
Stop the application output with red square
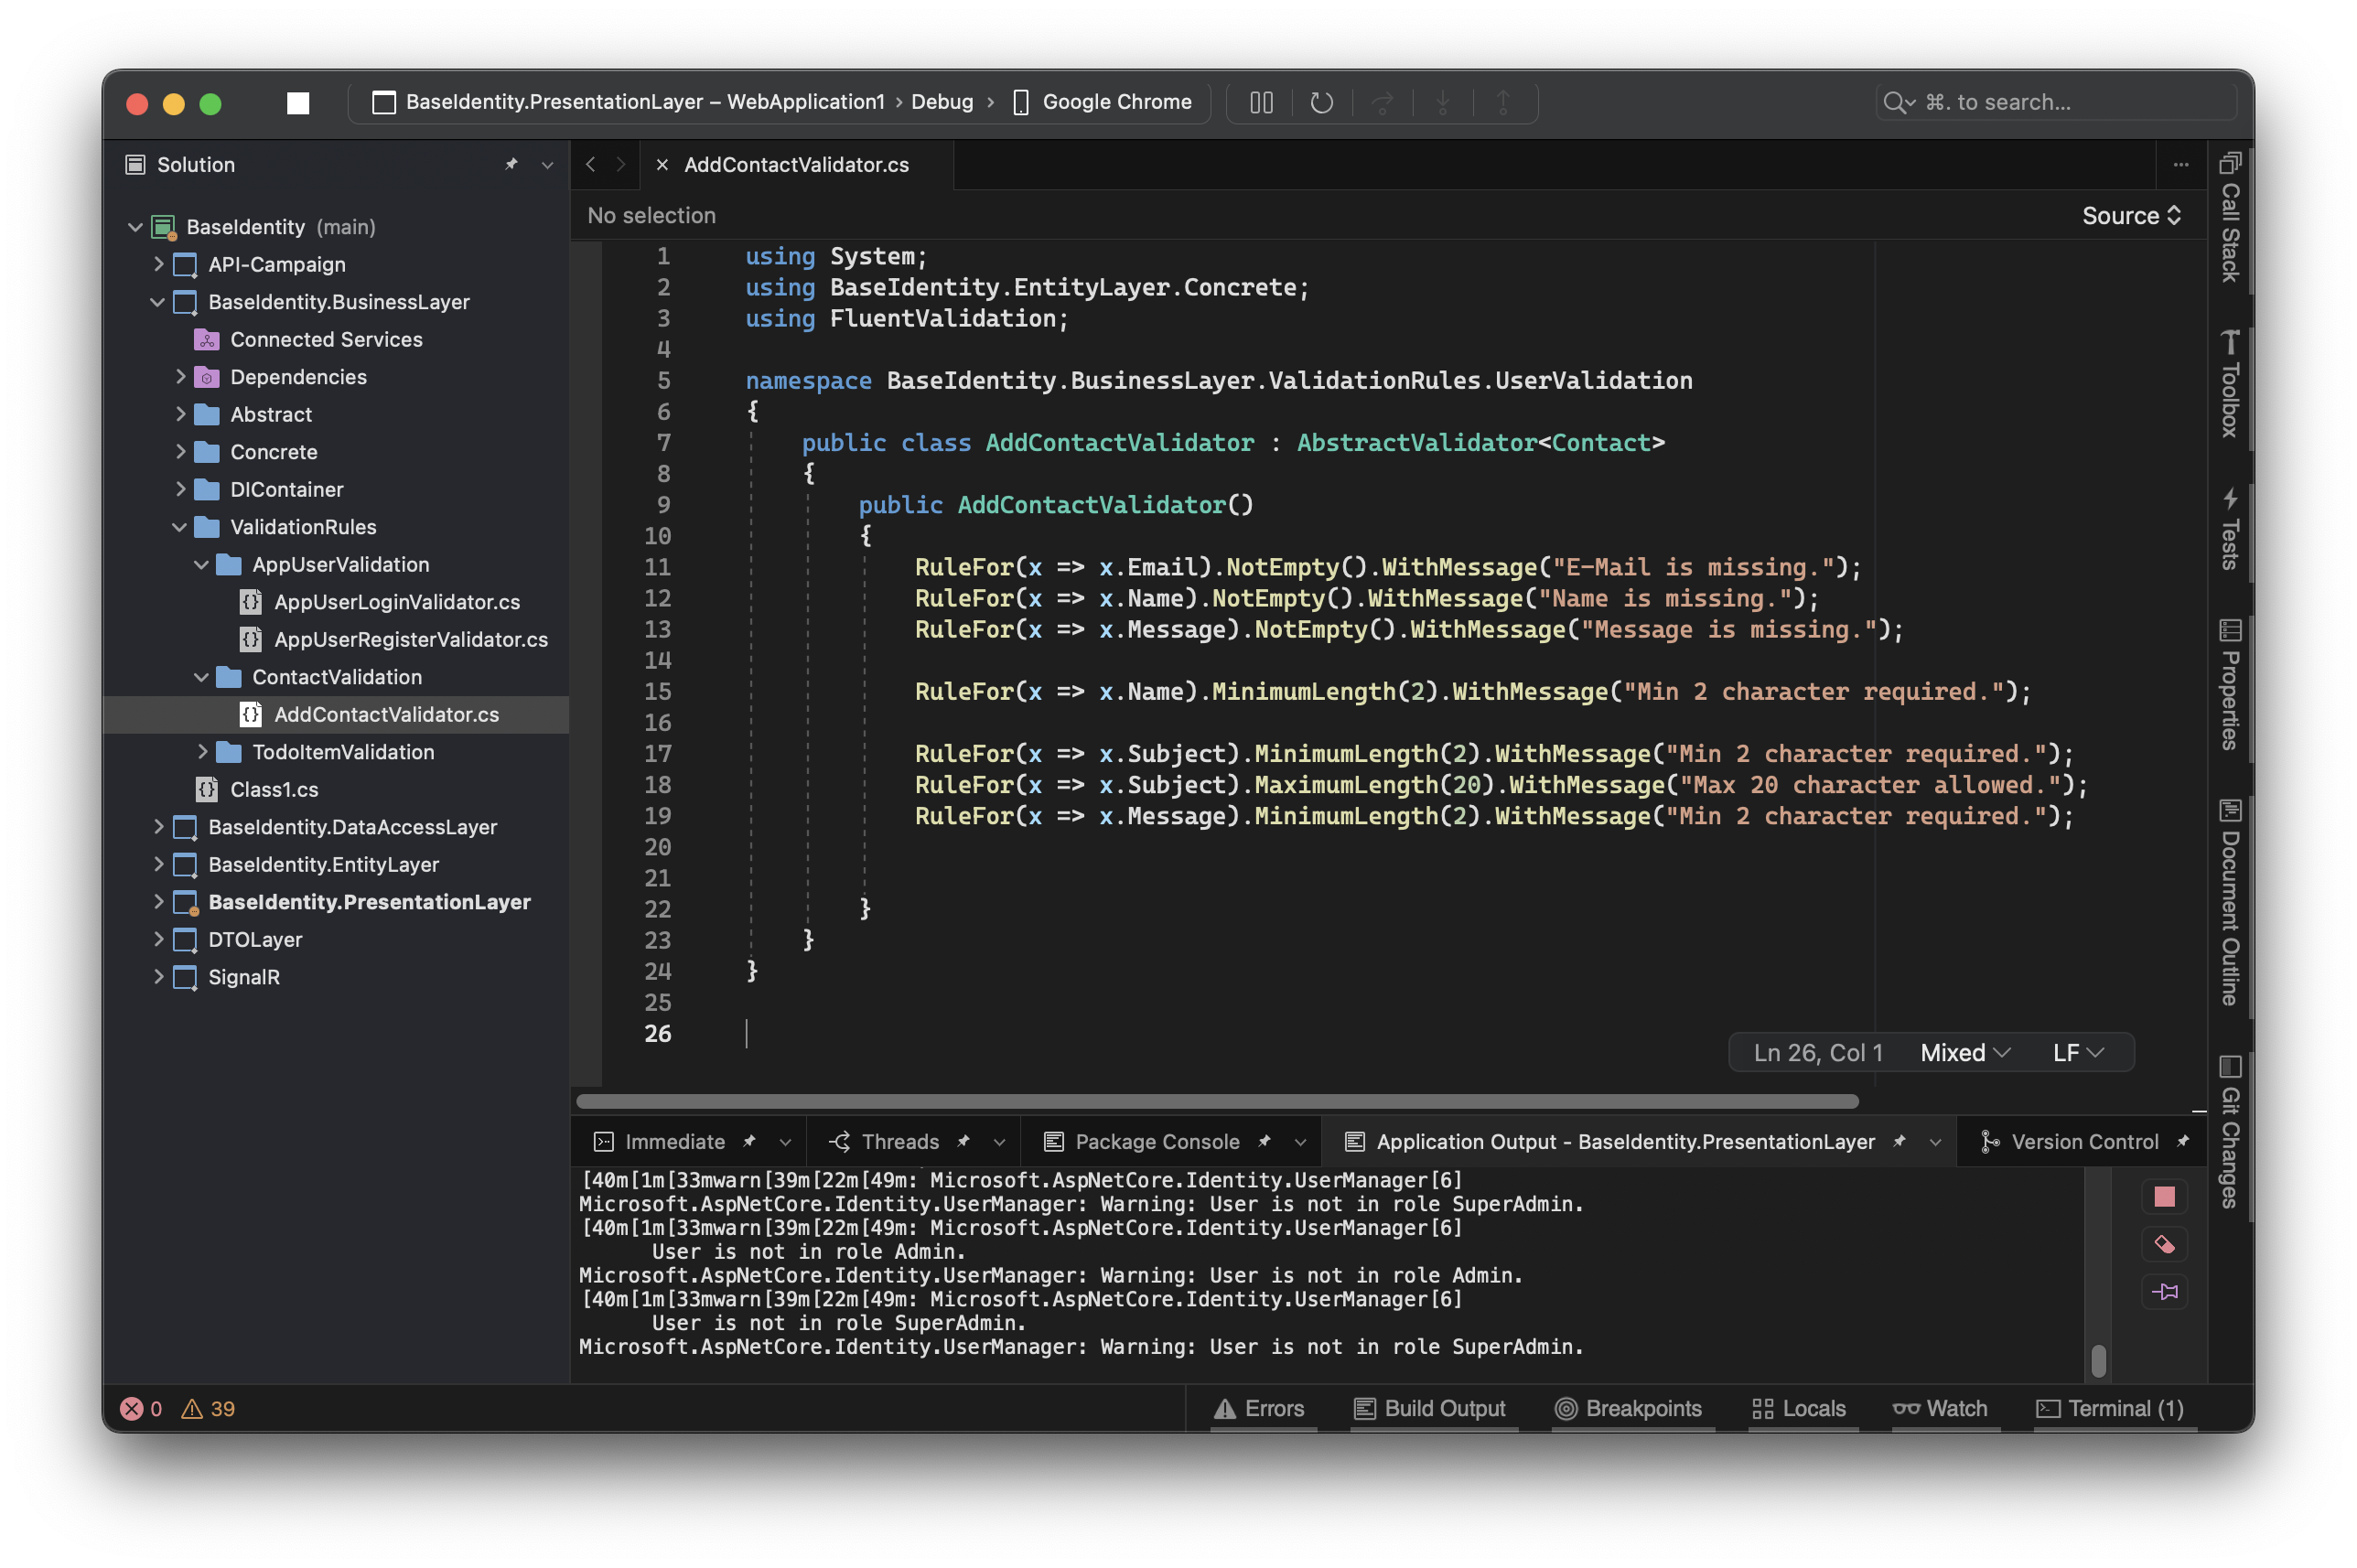2164,1196
